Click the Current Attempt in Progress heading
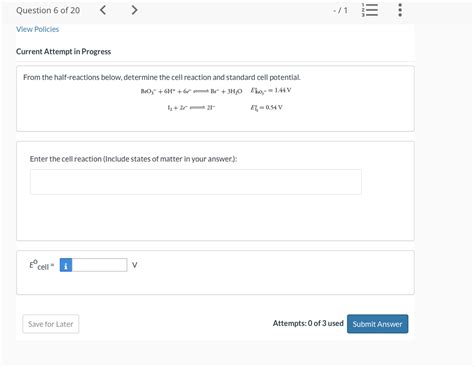The width and height of the screenshot is (474, 367). (x=63, y=52)
